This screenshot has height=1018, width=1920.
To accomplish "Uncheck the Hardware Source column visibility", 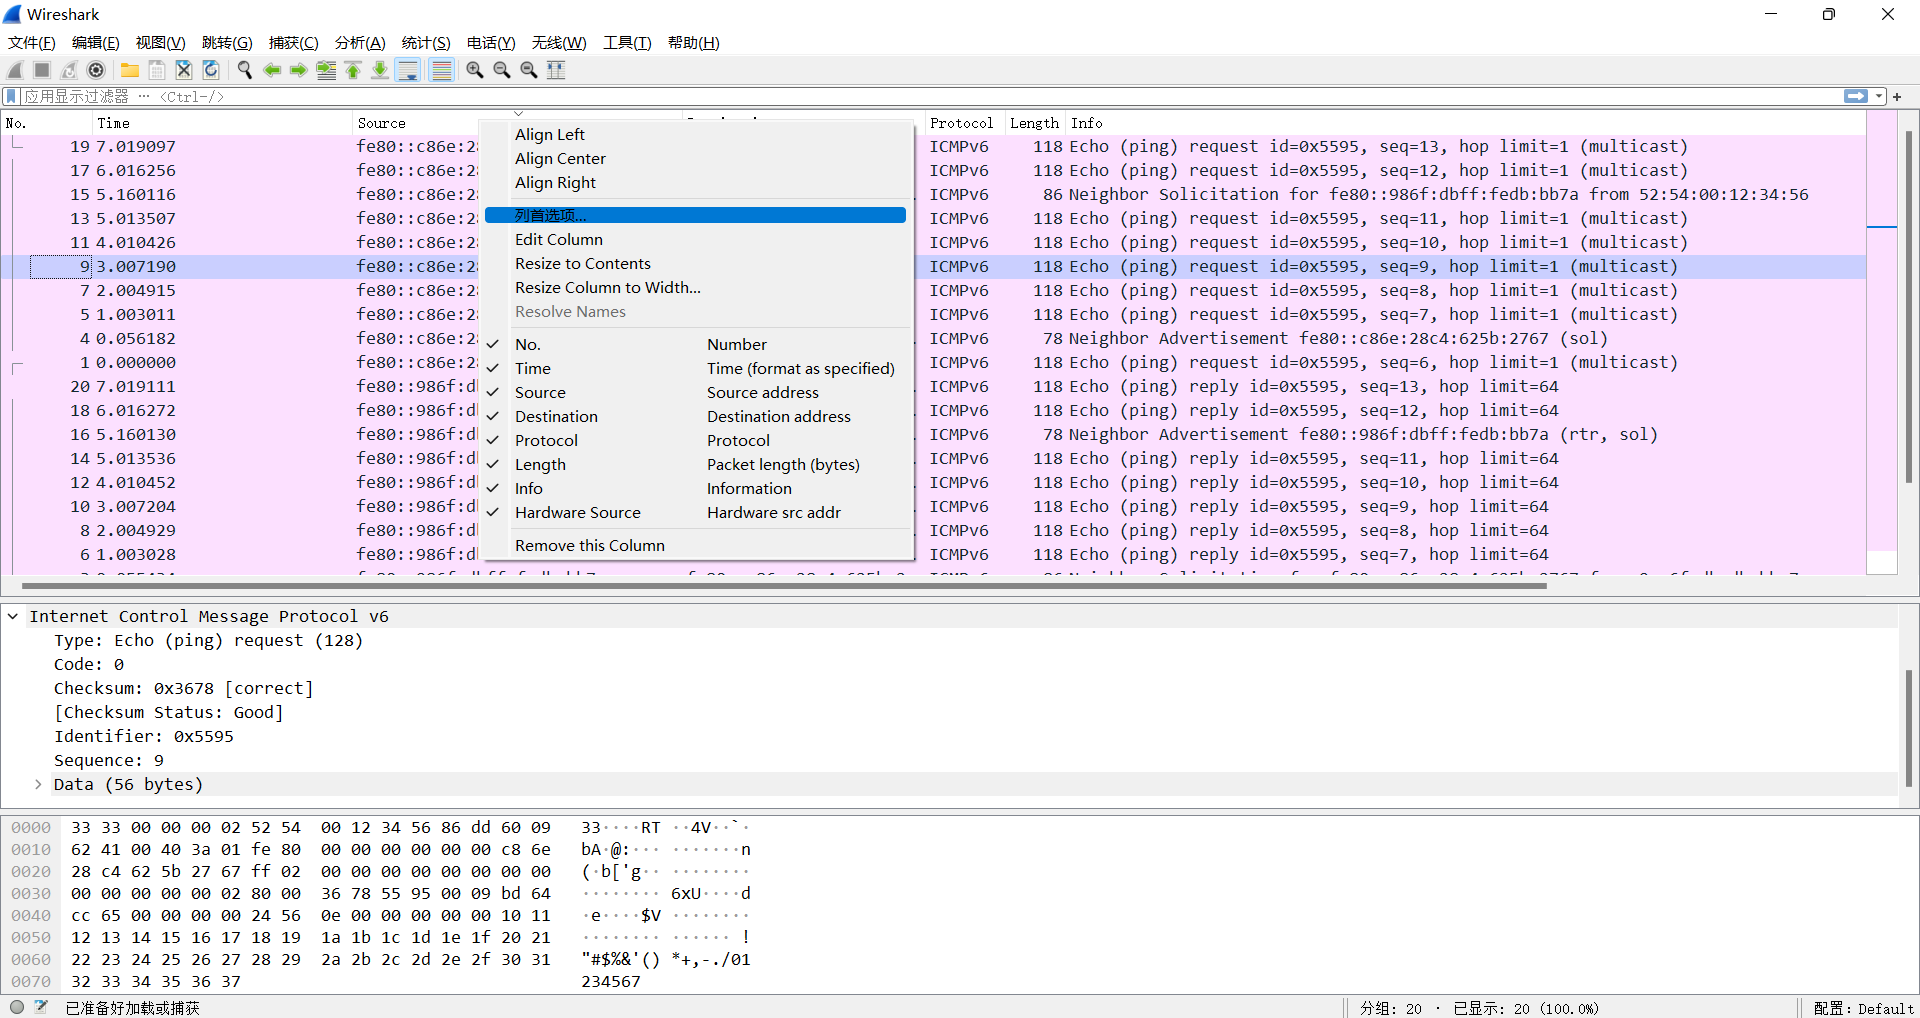I will point(696,512).
